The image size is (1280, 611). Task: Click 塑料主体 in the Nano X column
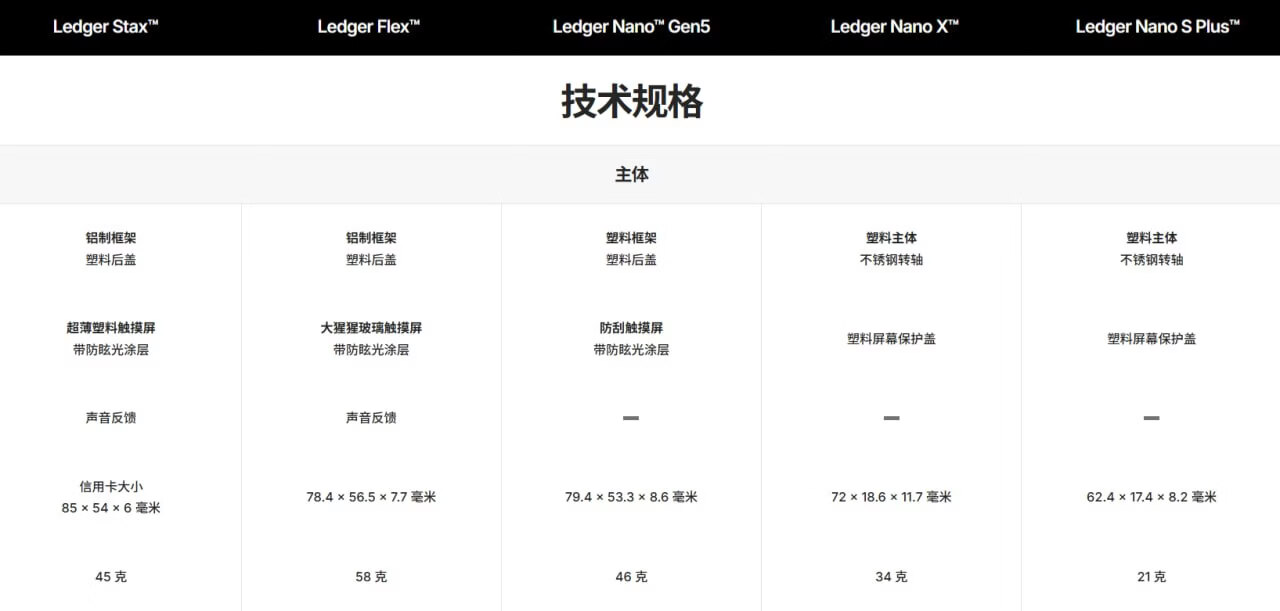(891, 238)
